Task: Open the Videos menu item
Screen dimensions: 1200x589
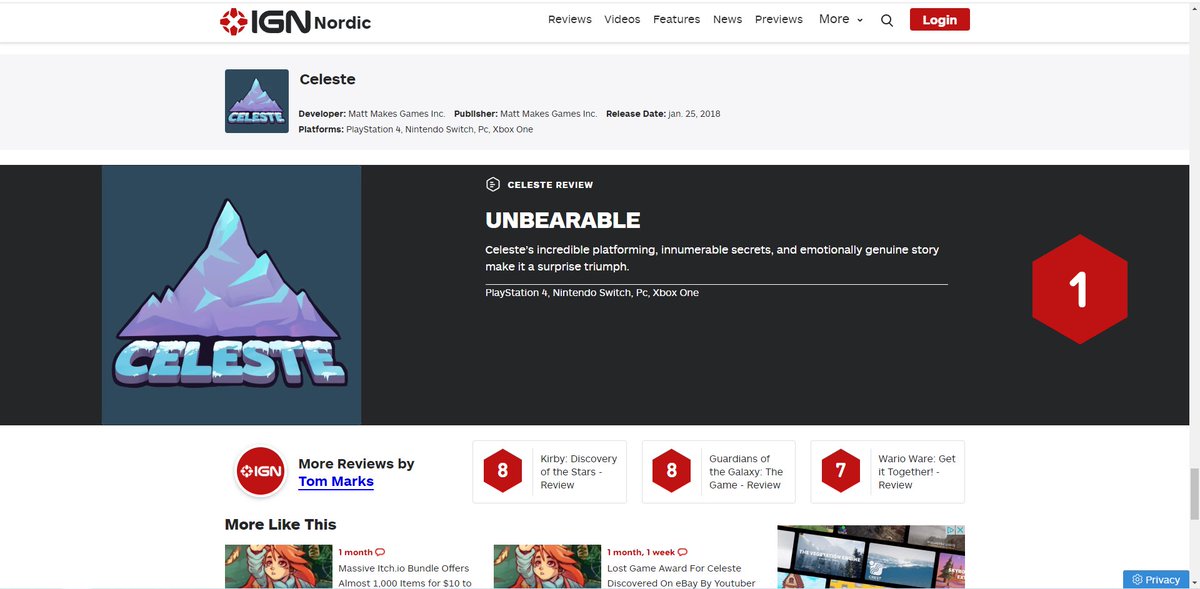Action: [x=622, y=19]
